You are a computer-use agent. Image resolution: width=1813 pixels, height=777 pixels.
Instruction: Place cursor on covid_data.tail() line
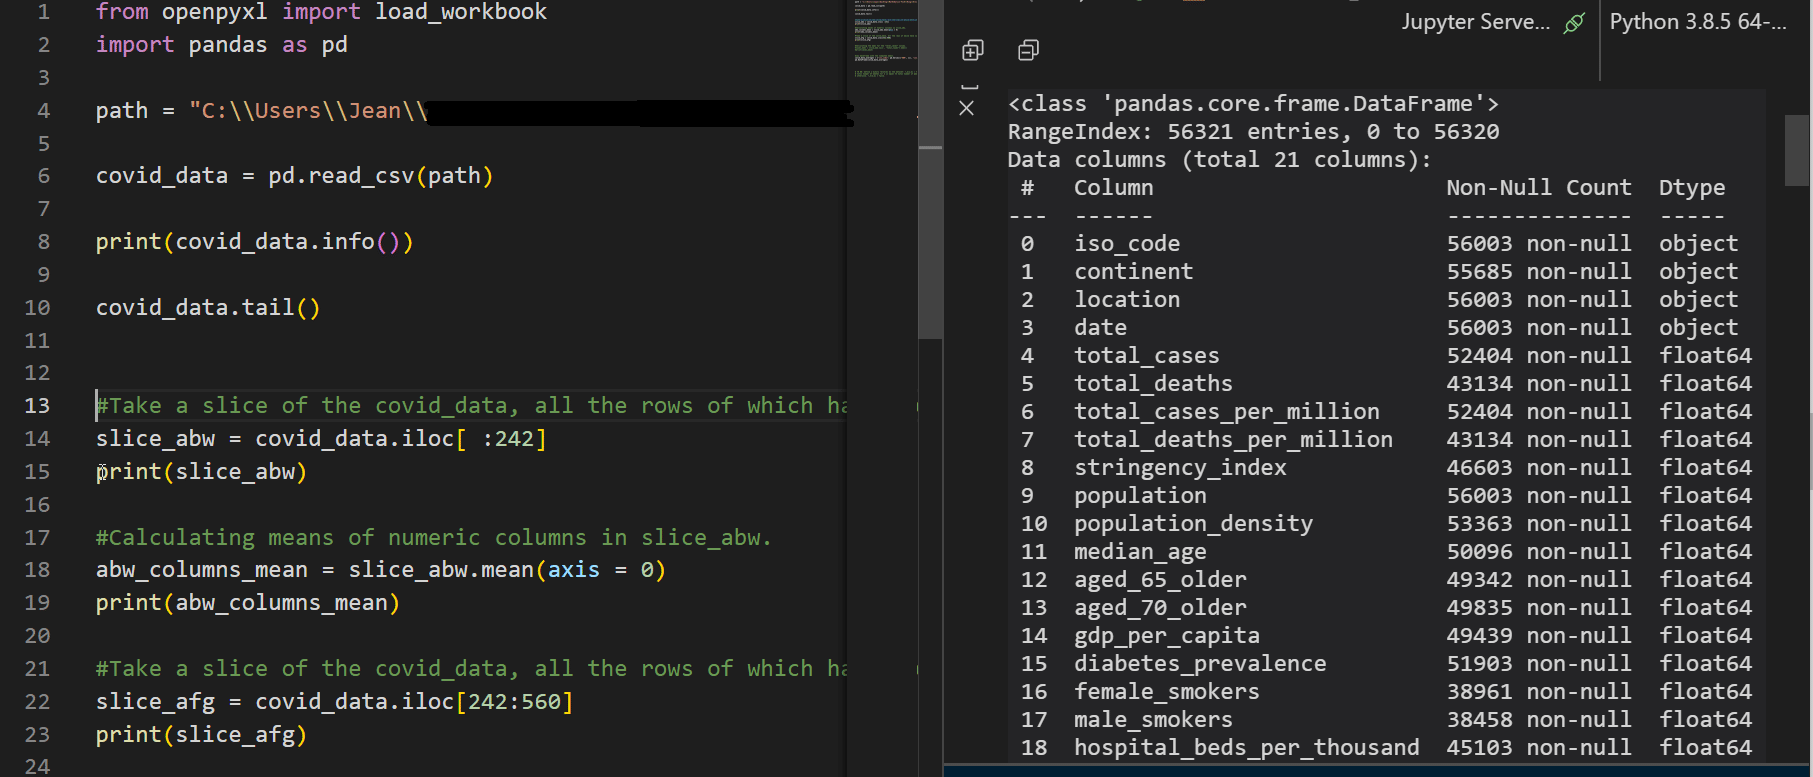point(208,307)
